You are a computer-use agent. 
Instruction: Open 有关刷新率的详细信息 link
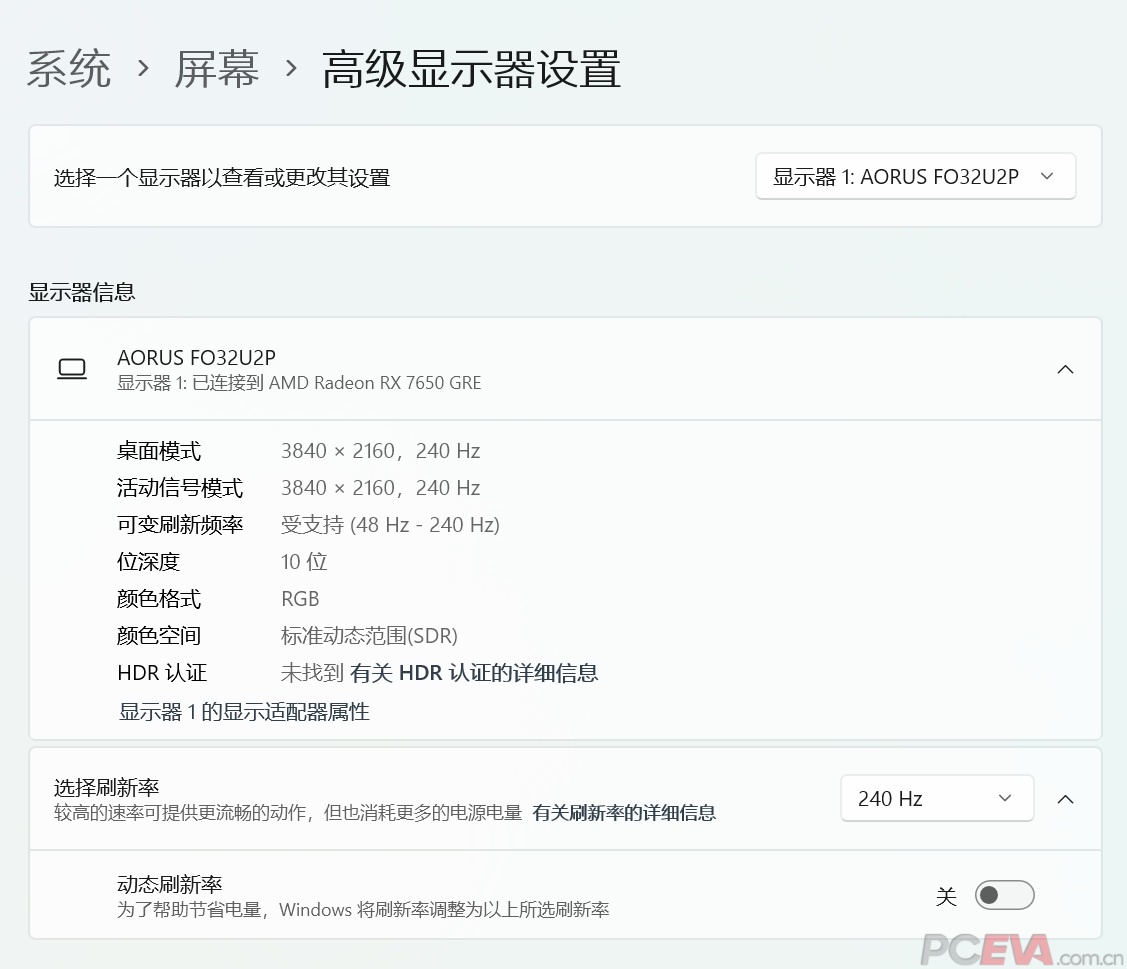pos(624,813)
